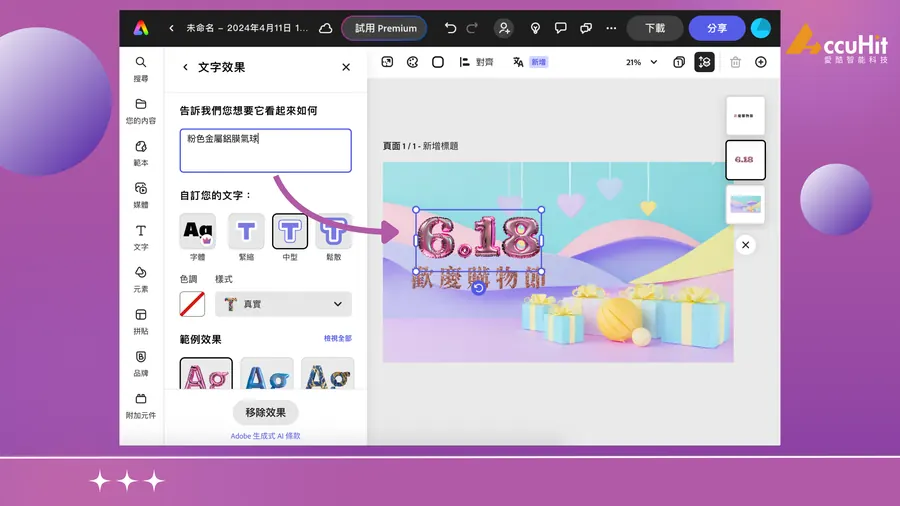Open the lightbulb tips icon
The height and width of the screenshot is (506, 900).
point(535,28)
